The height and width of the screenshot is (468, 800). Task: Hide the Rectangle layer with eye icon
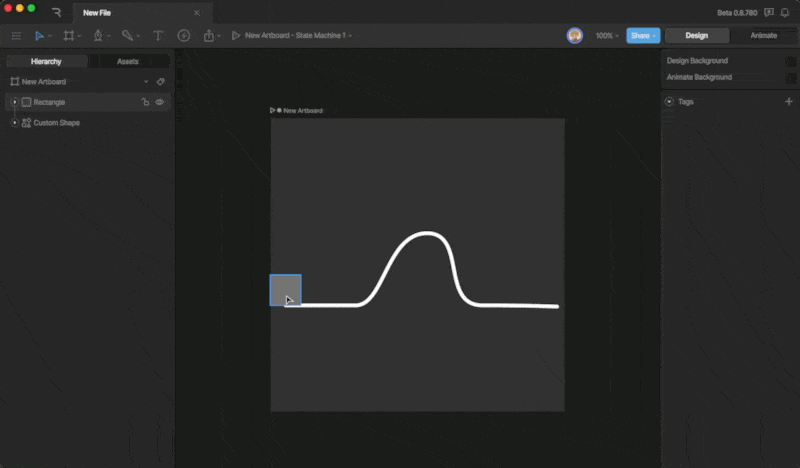159,102
